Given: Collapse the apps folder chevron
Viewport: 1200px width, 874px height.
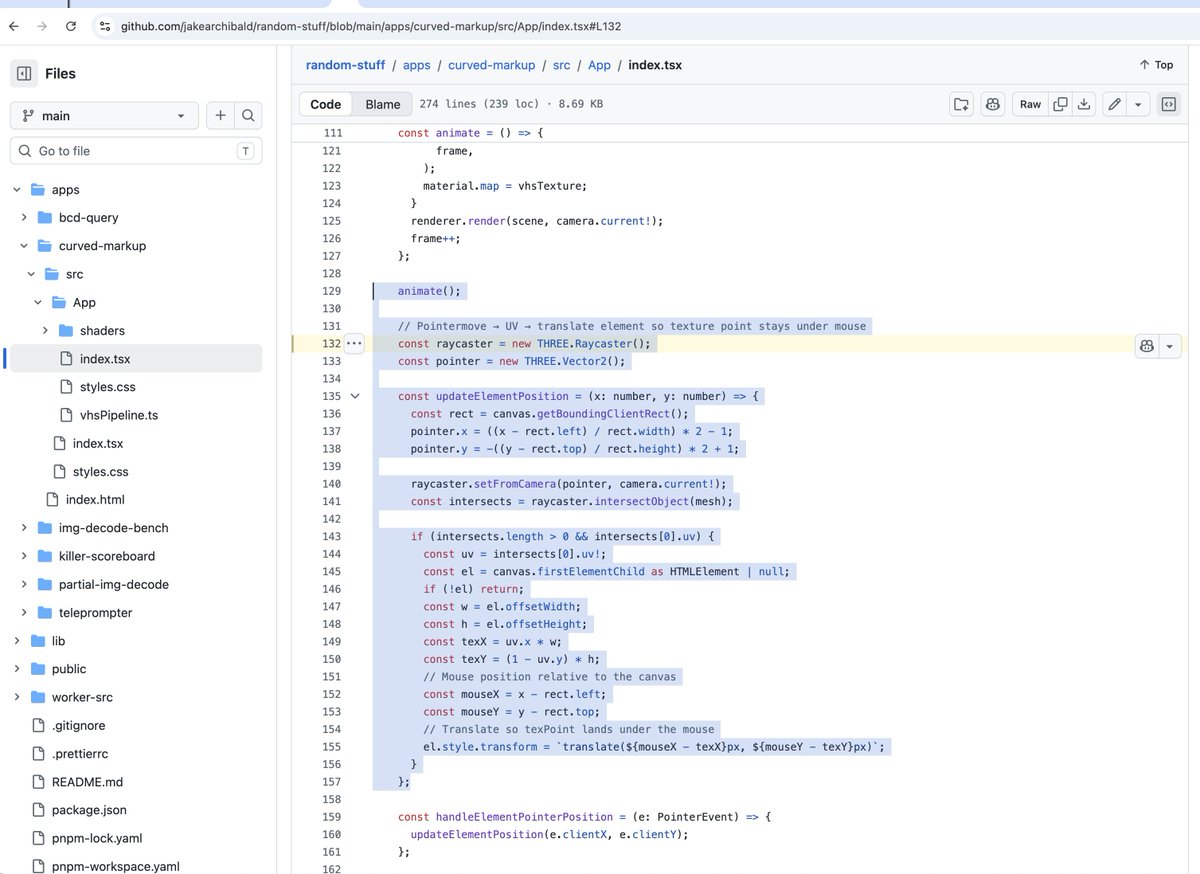Looking at the screenshot, I should click(x=17, y=190).
